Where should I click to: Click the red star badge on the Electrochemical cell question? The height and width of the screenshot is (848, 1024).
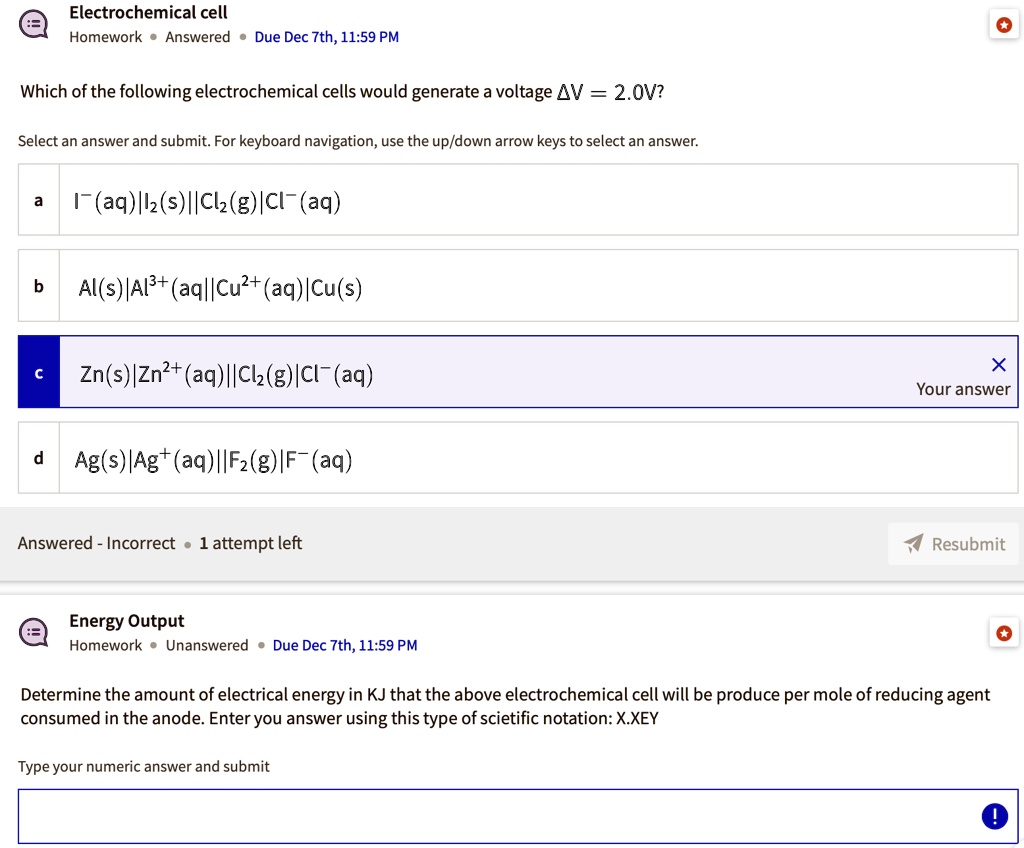click(1004, 24)
